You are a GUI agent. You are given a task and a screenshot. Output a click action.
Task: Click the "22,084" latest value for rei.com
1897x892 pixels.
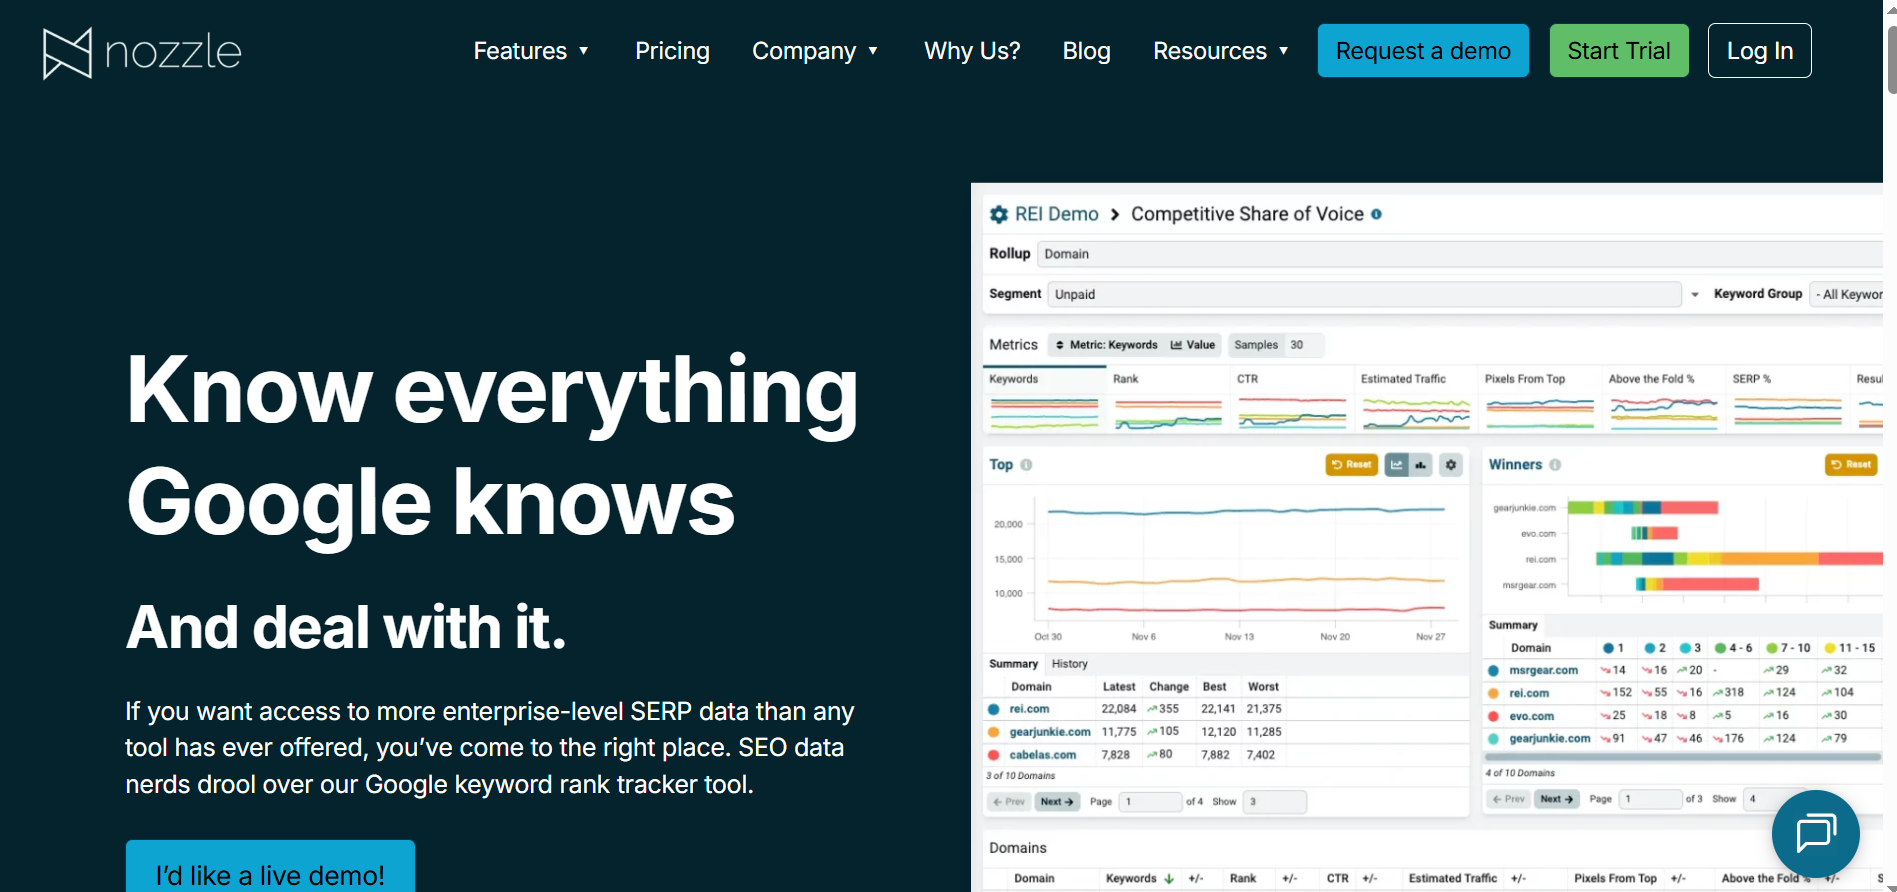click(x=1118, y=709)
